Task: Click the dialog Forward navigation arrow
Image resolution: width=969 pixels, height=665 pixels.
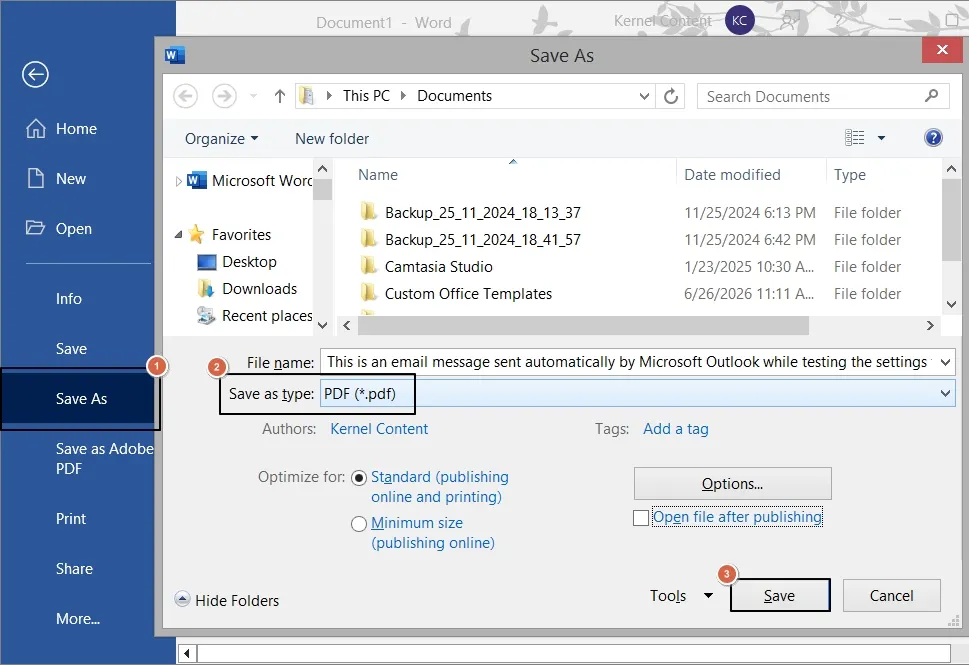Action: pyautogui.click(x=224, y=96)
